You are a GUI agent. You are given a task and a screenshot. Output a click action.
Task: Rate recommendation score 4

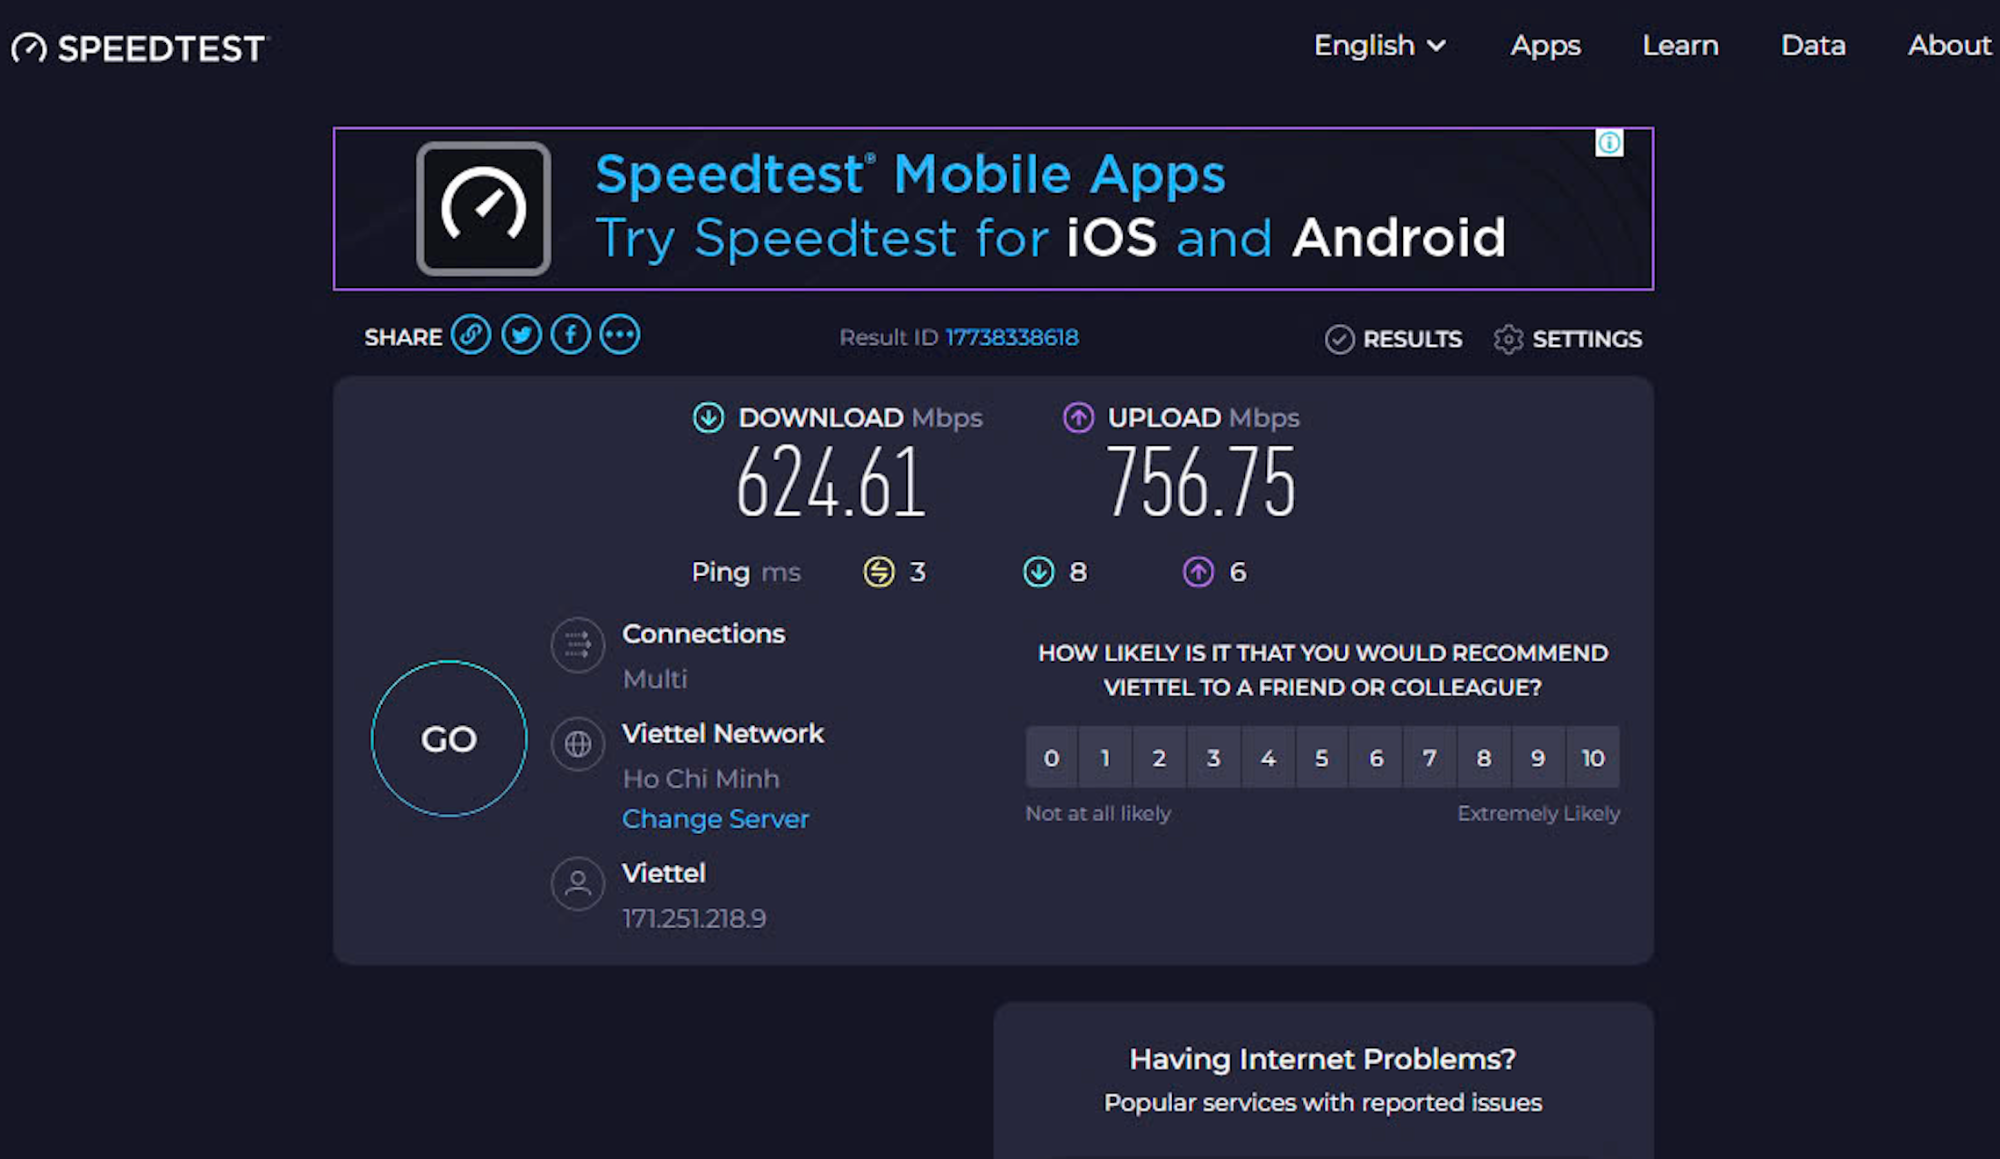click(1268, 758)
